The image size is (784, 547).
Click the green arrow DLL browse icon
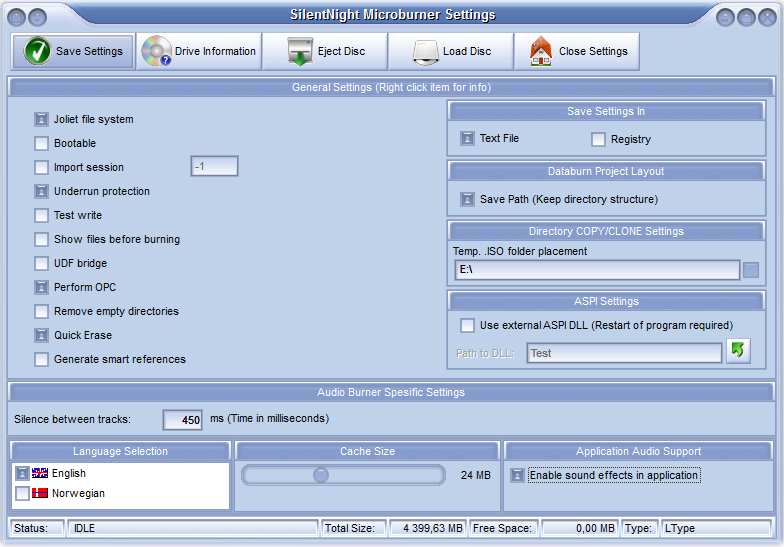click(x=738, y=350)
